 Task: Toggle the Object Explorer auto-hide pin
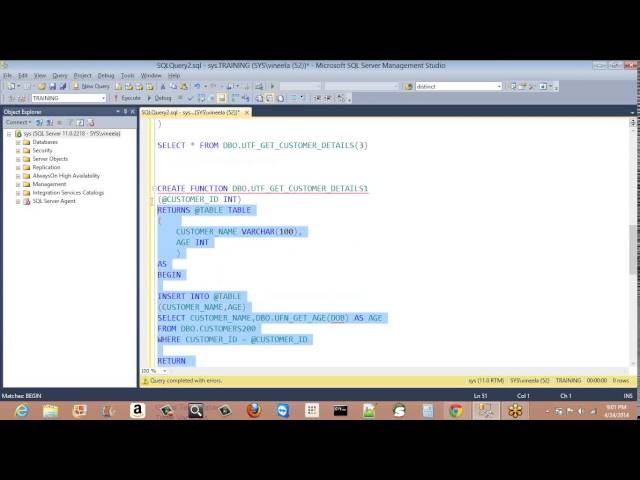(125, 112)
